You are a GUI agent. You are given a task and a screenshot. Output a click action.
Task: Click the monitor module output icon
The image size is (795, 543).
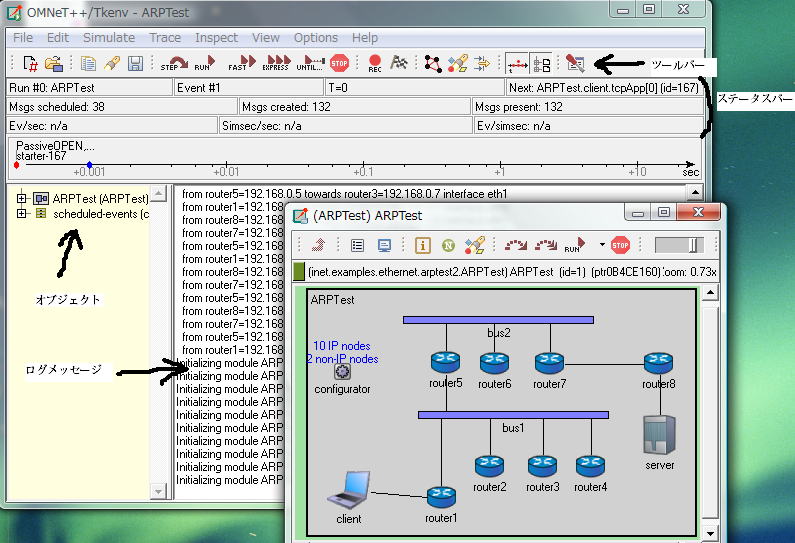point(384,245)
